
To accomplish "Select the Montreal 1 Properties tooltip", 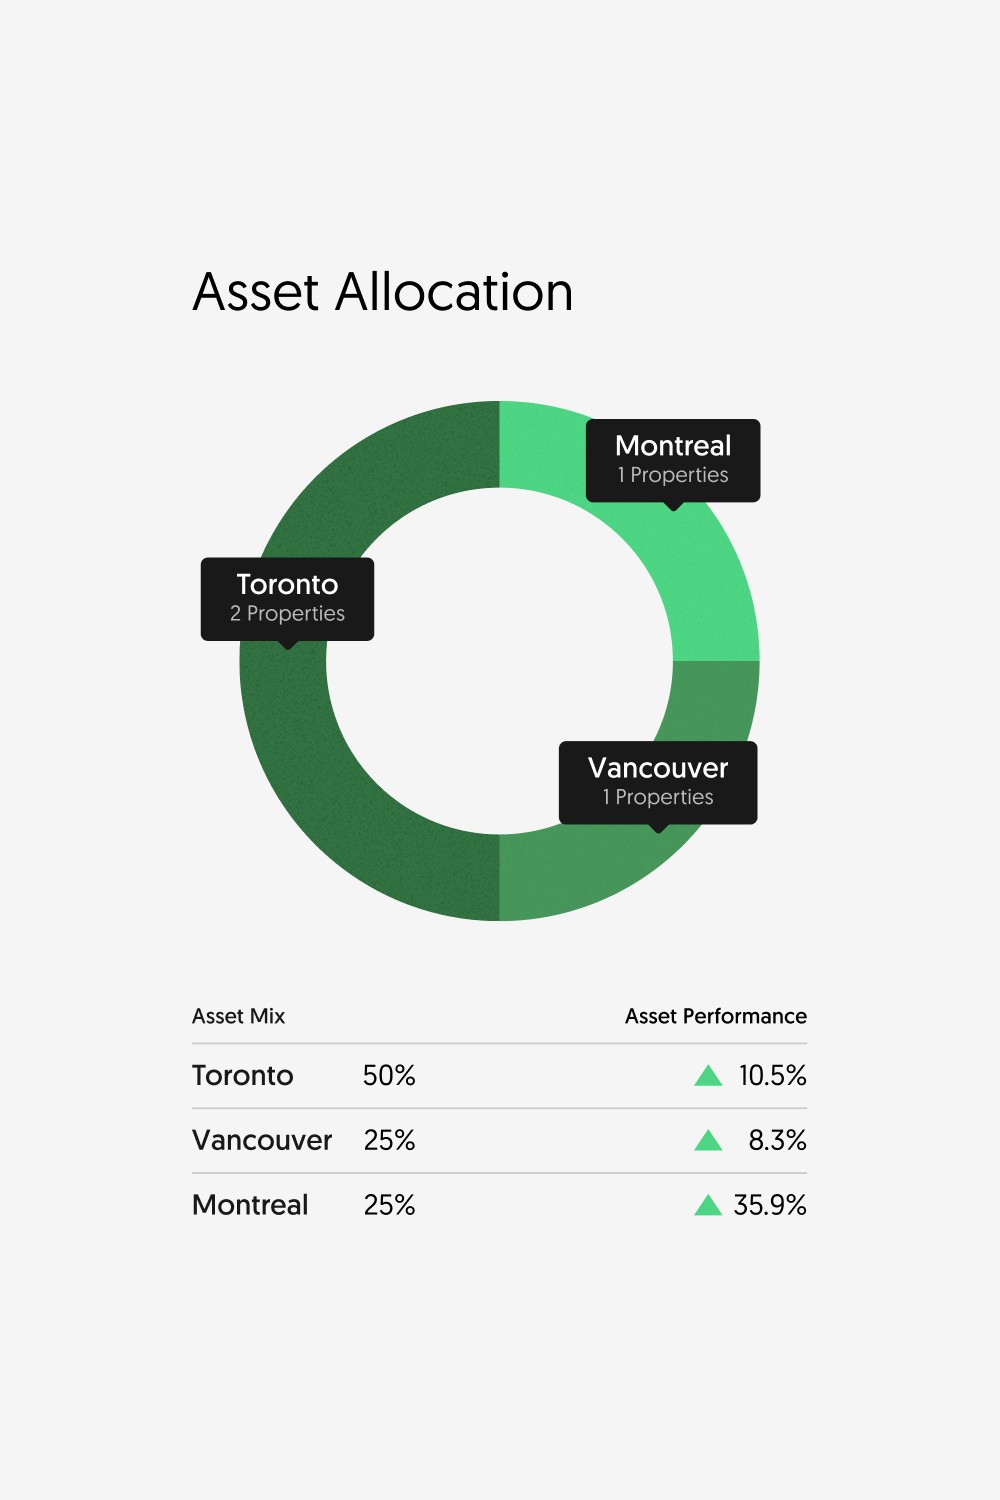I will (673, 461).
